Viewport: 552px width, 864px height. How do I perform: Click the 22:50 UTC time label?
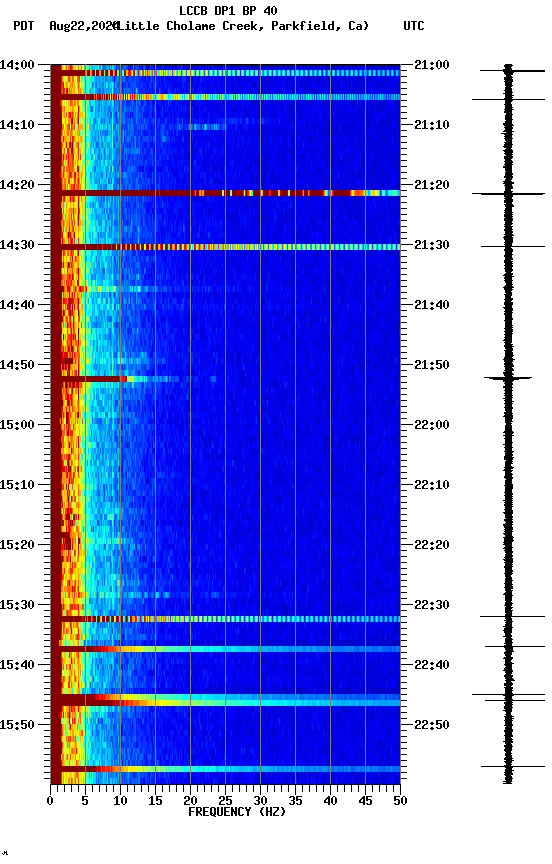[431, 725]
